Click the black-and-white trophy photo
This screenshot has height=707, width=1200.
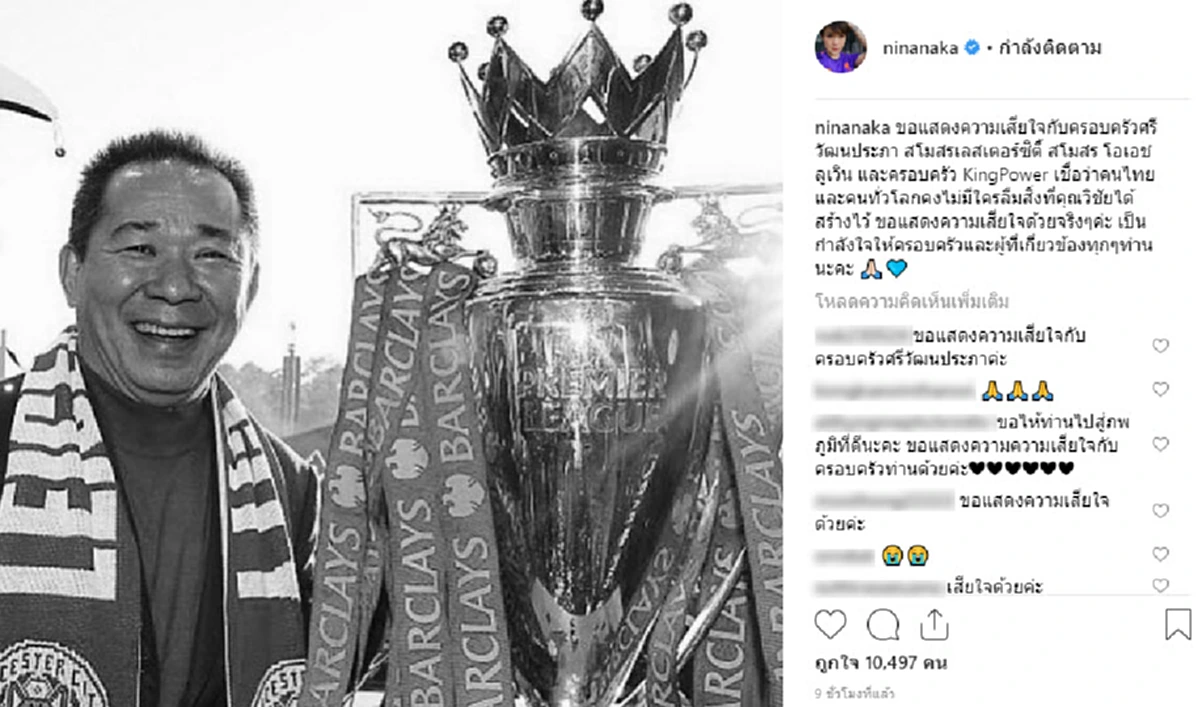(391, 353)
